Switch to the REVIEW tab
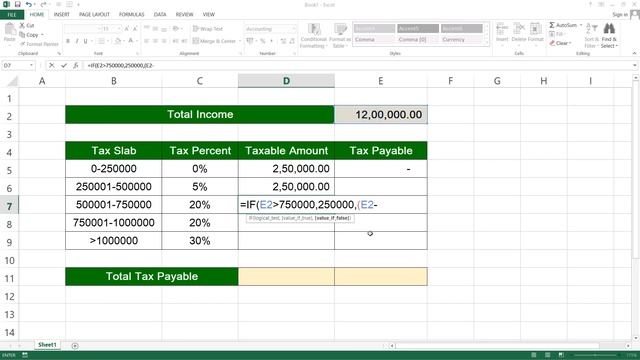This screenshot has width=640, height=360. (184, 14)
